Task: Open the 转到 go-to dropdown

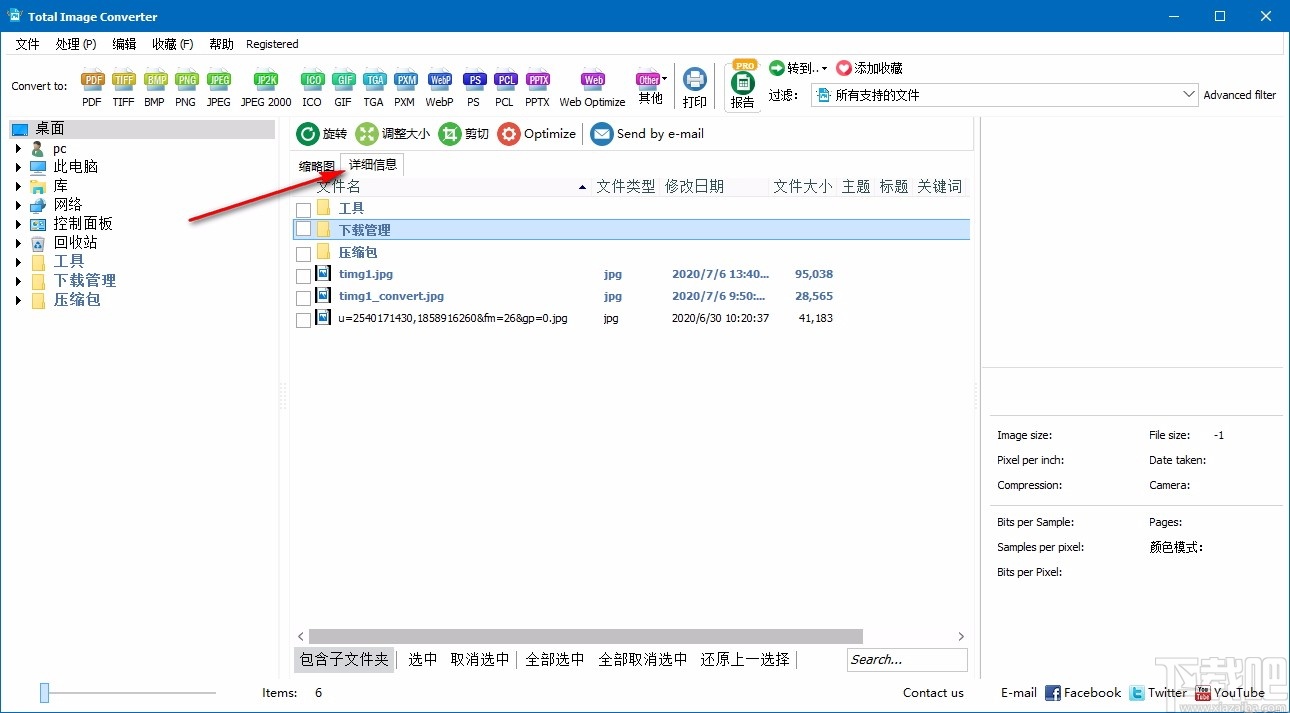Action: point(798,68)
